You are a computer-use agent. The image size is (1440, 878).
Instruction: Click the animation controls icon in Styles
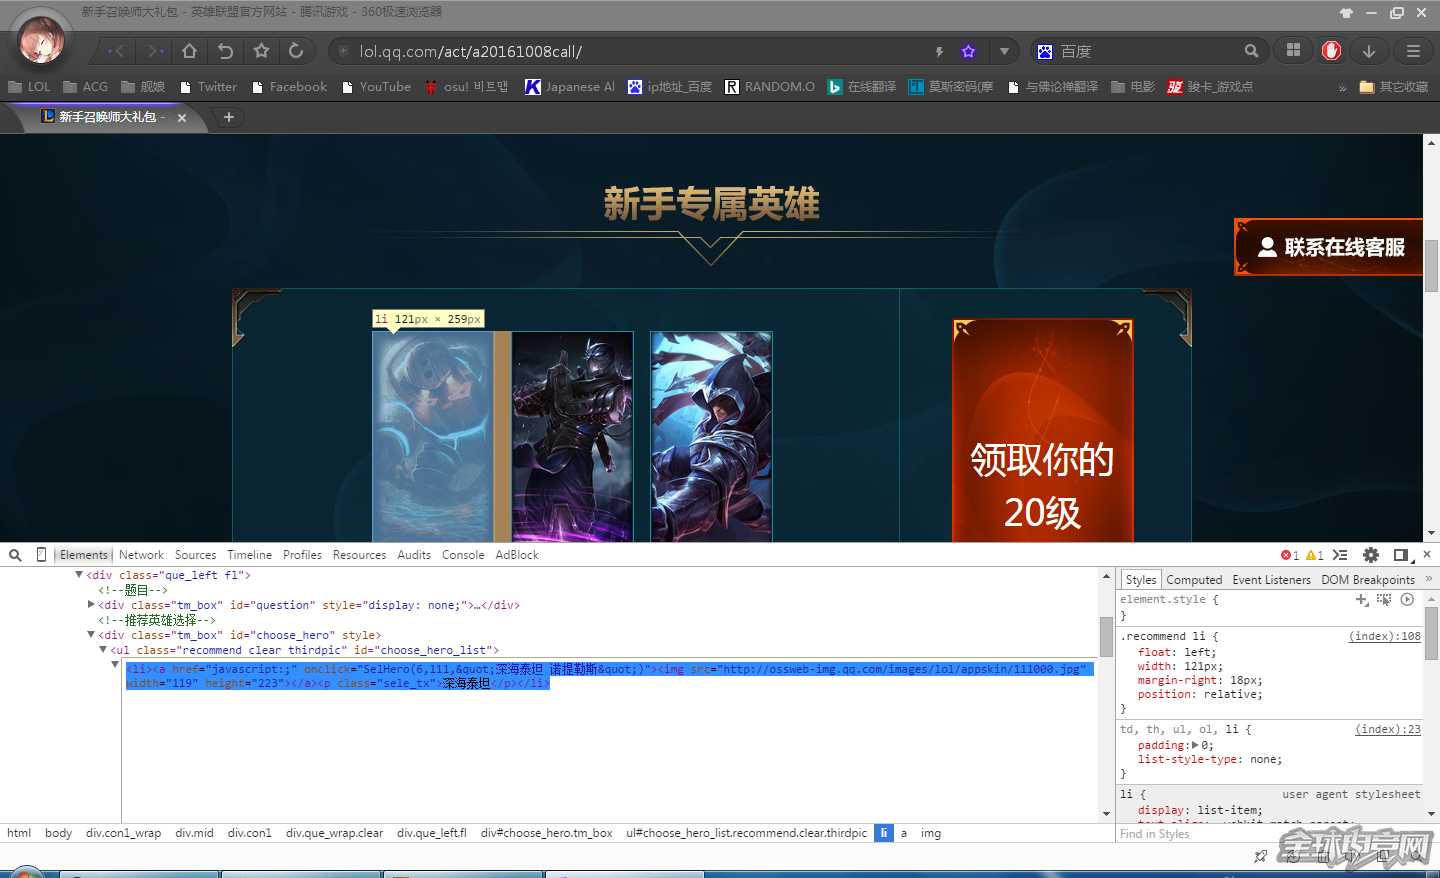click(x=1407, y=600)
